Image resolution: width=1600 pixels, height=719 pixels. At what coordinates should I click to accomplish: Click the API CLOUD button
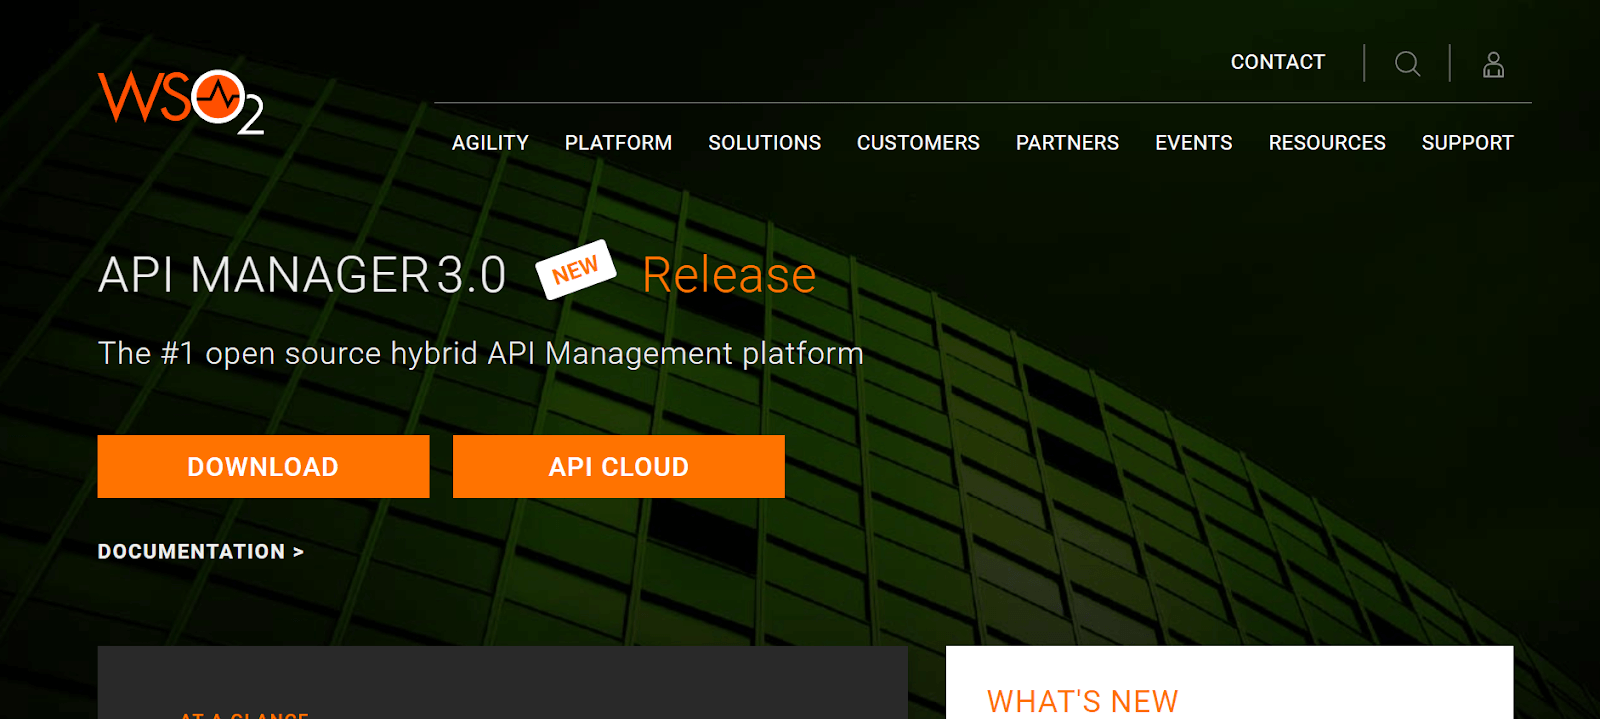click(x=619, y=466)
